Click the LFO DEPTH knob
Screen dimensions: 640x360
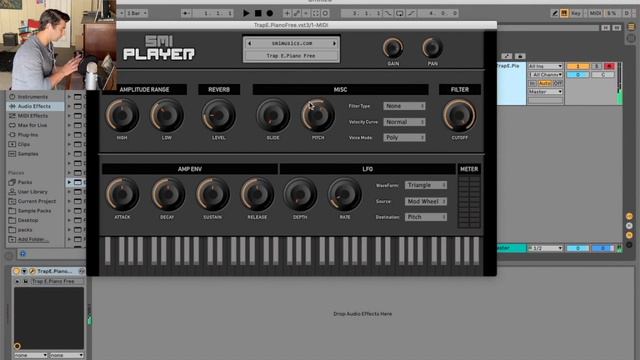click(300, 195)
